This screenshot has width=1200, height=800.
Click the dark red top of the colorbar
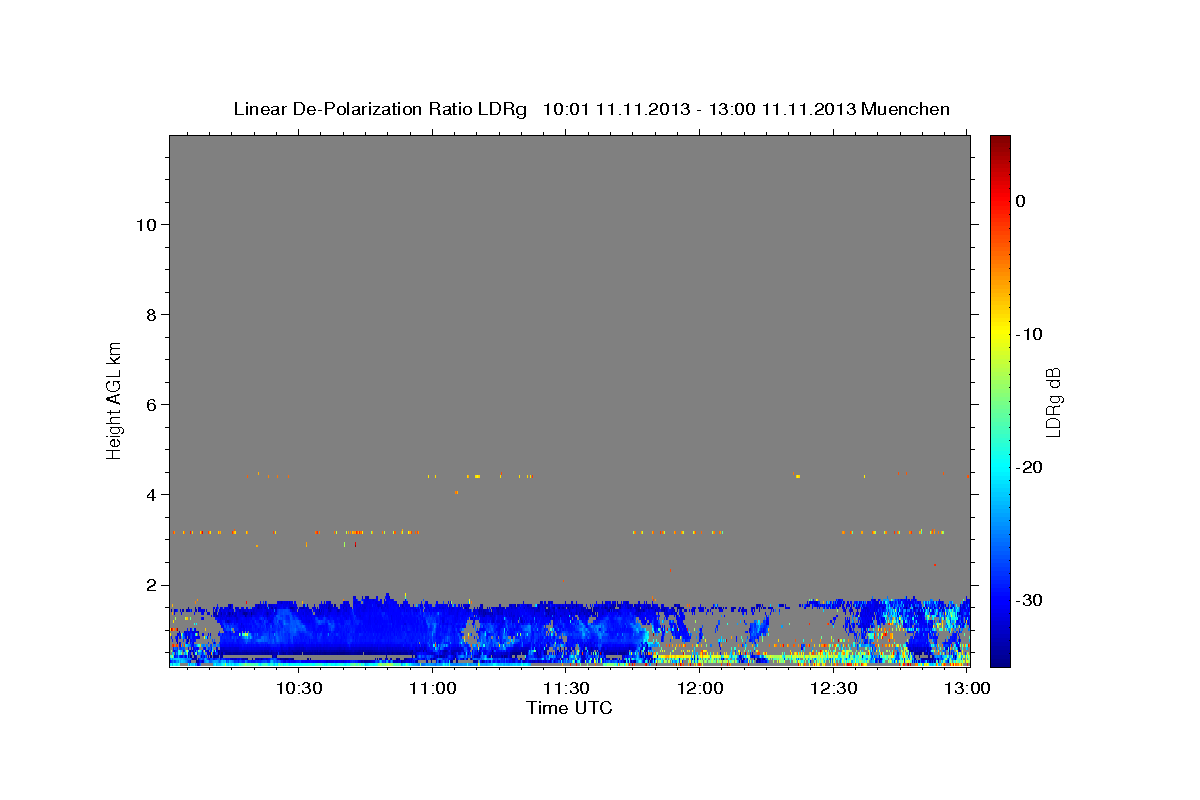click(1000, 143)
